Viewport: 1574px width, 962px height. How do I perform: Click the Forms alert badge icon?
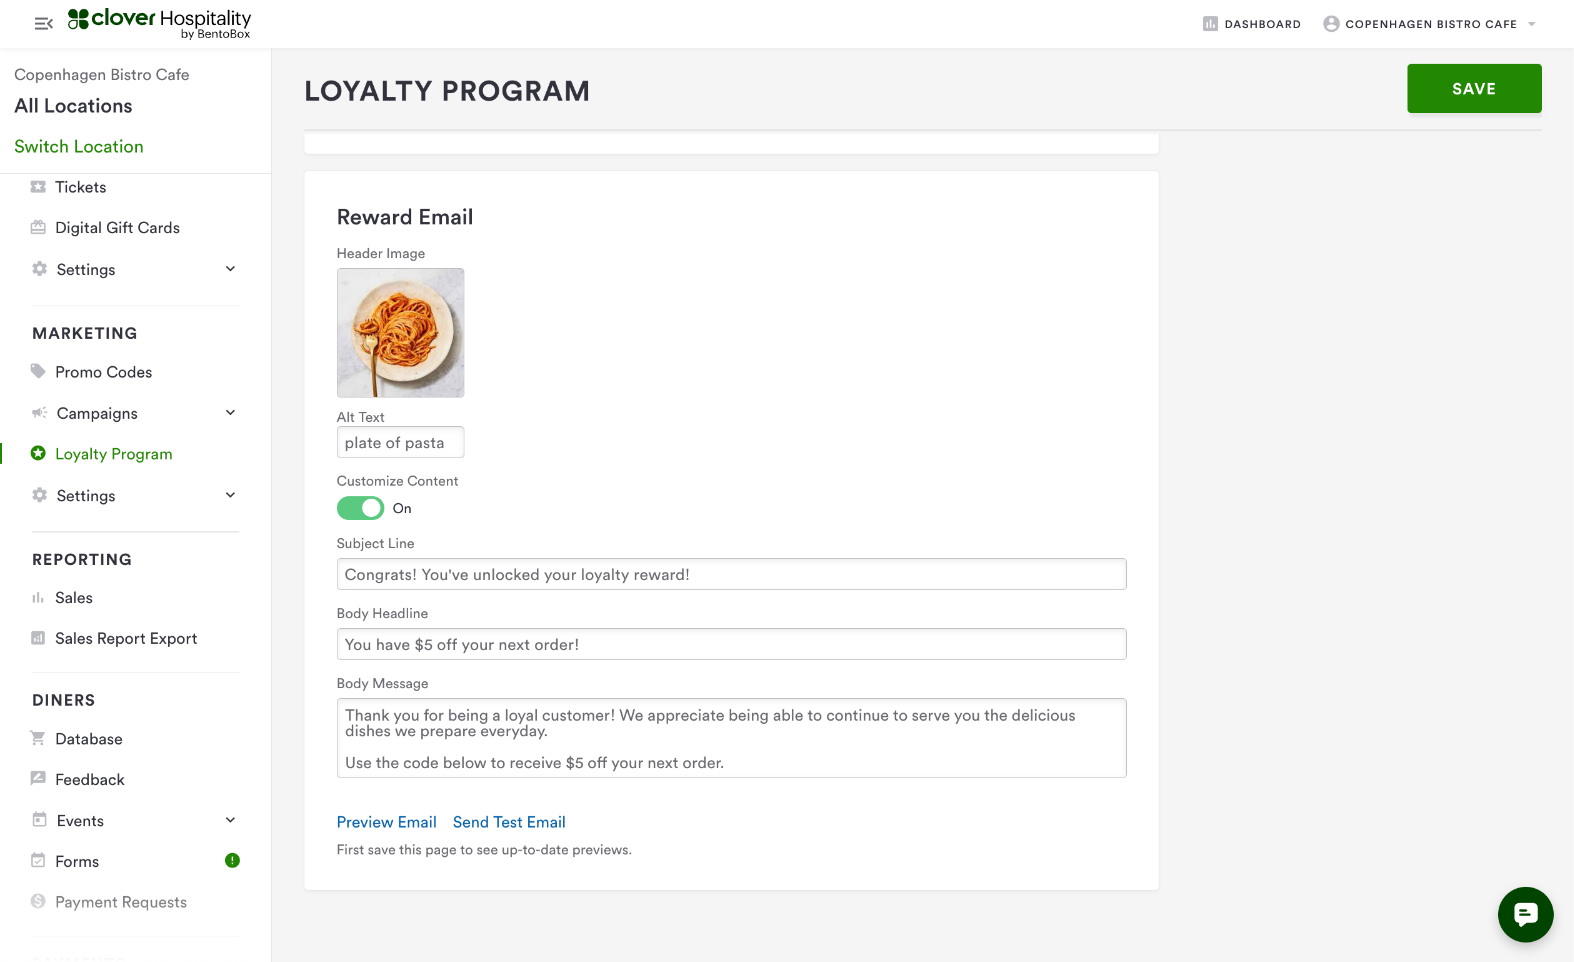click(x=232, y=861)
